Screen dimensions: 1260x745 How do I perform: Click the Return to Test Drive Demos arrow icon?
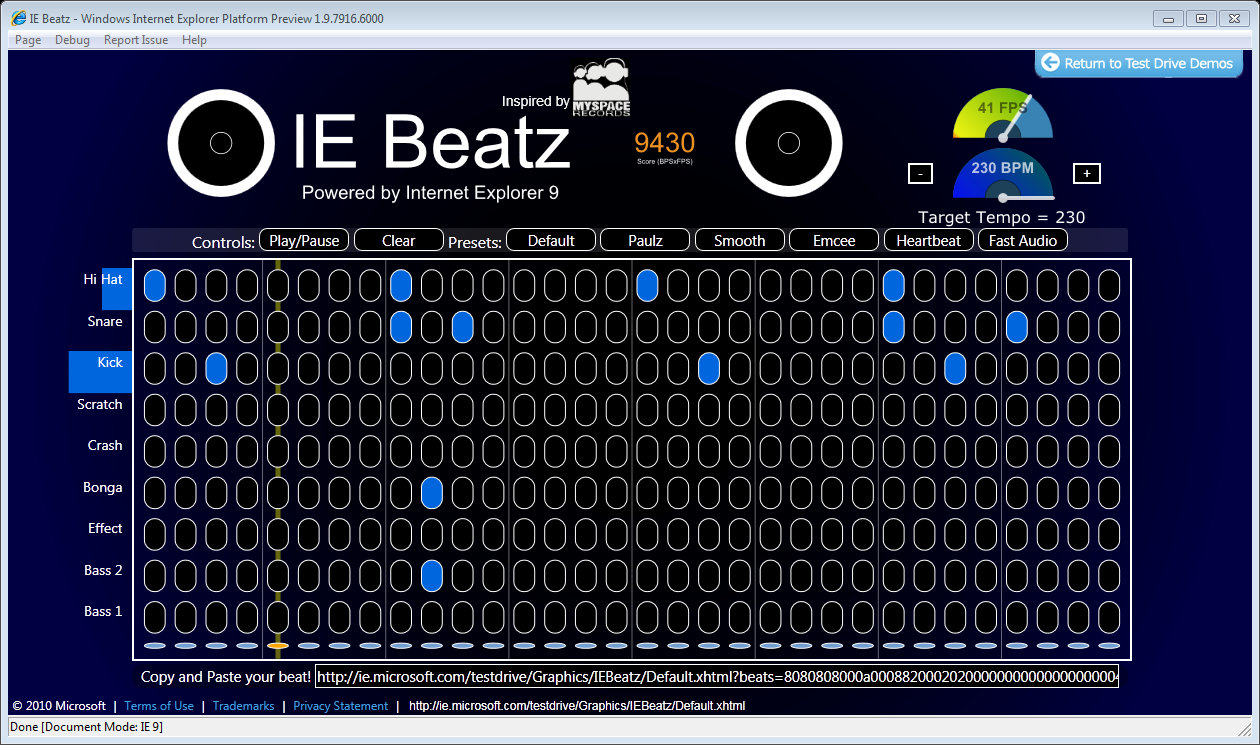tap(1050, 63)
